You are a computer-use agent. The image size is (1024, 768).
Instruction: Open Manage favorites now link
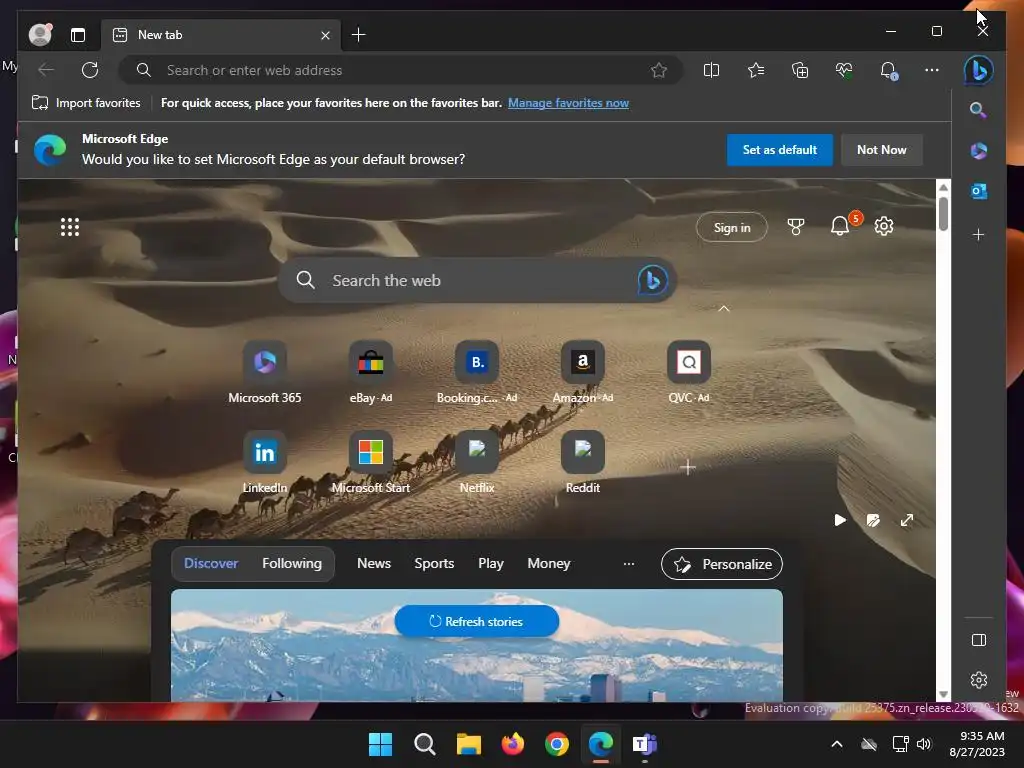568,103
